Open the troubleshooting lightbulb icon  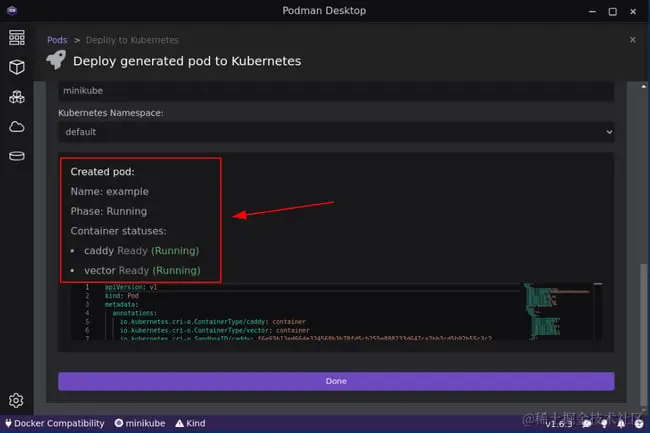tap(604, 423)
